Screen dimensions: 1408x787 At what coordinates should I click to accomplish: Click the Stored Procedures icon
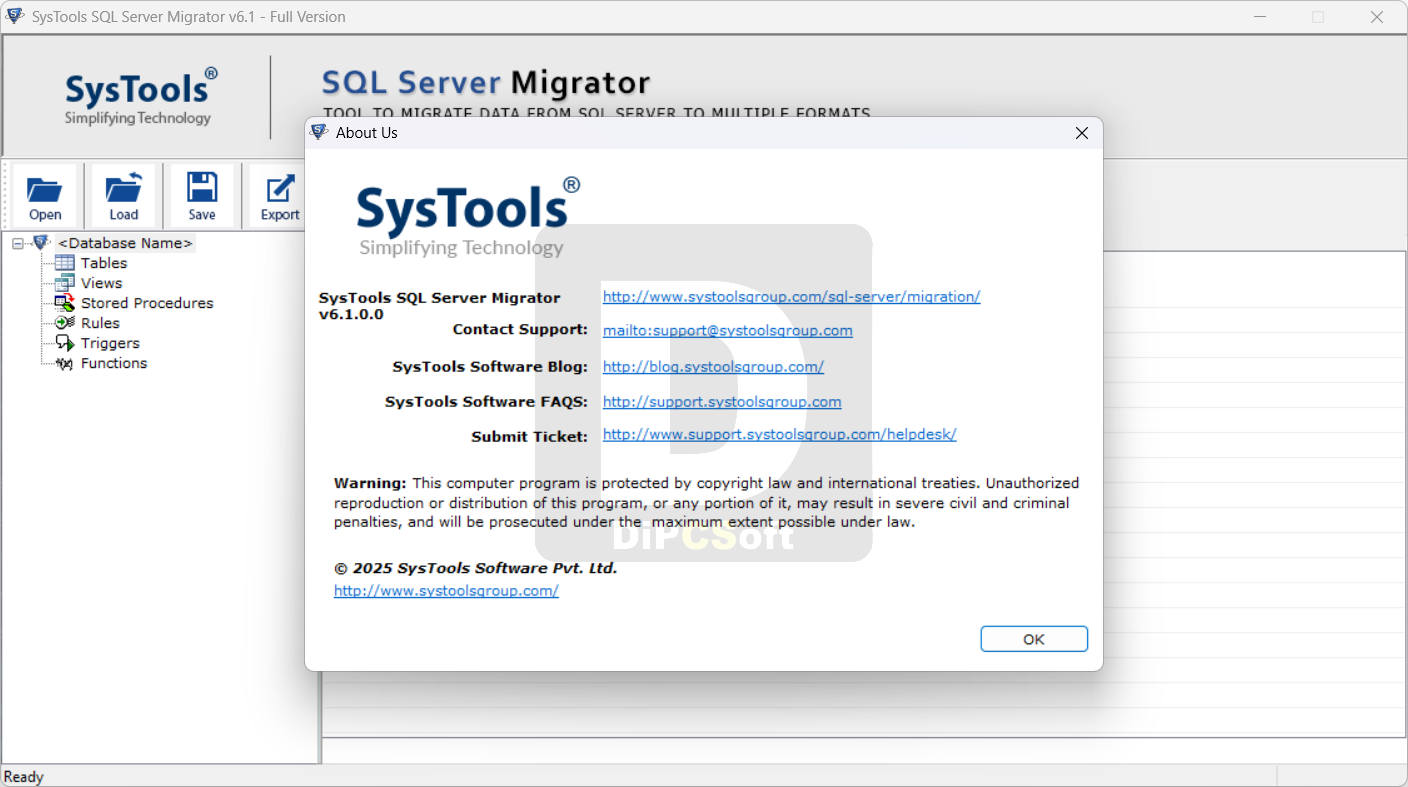click(65, 303)
